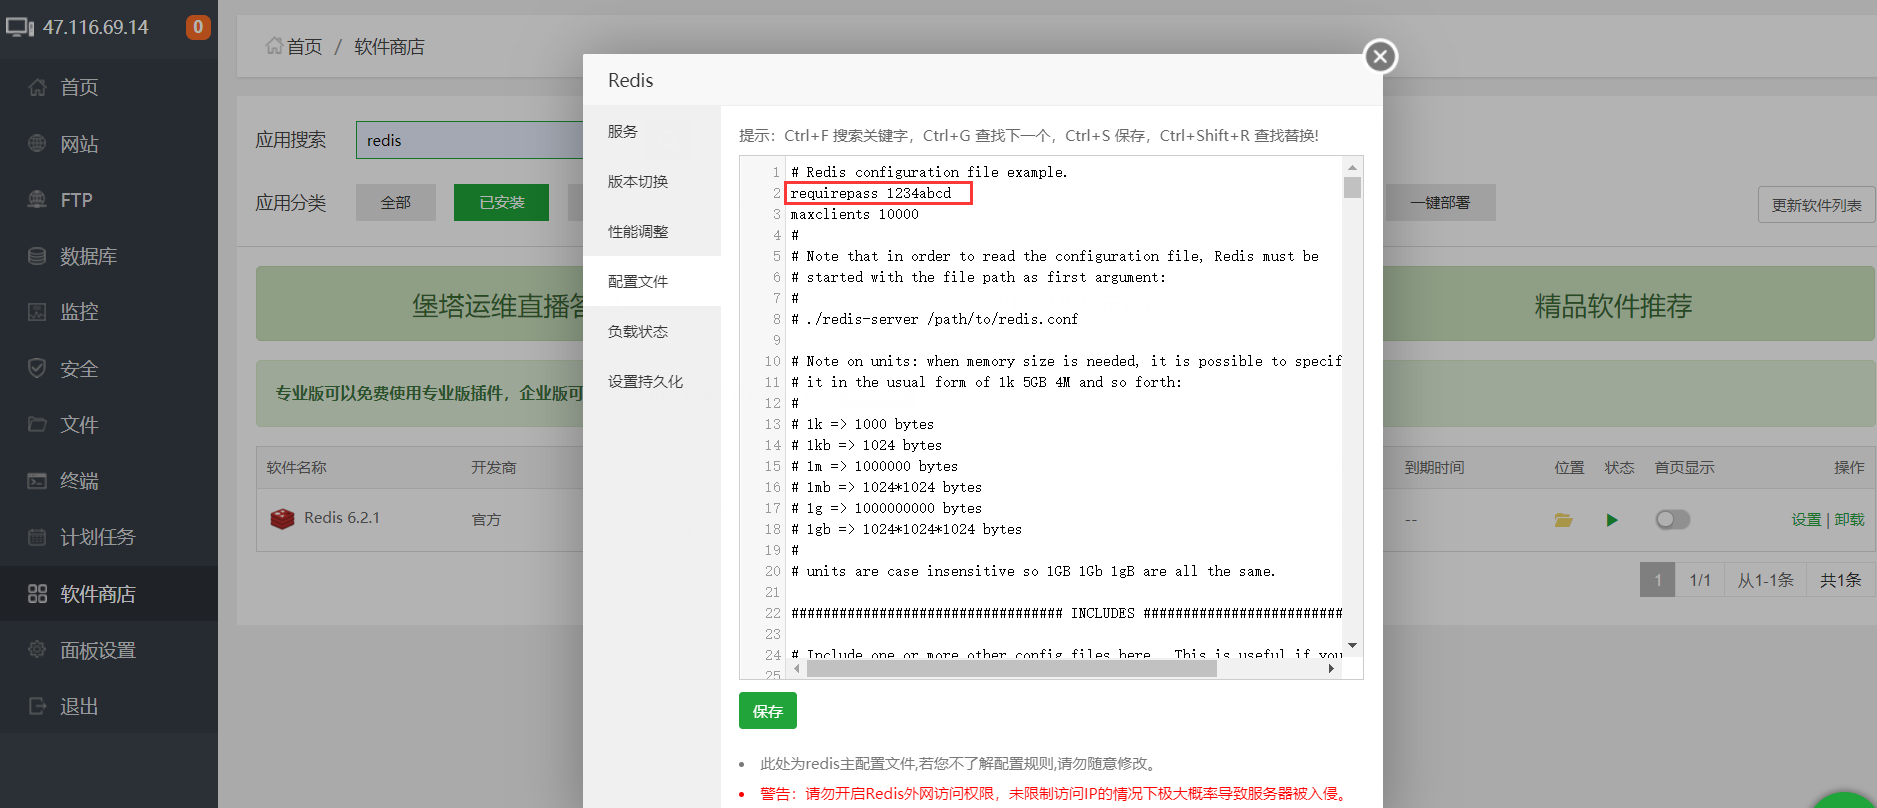Click the Redis 6.2.1 software name

click(x=342, y=518)
